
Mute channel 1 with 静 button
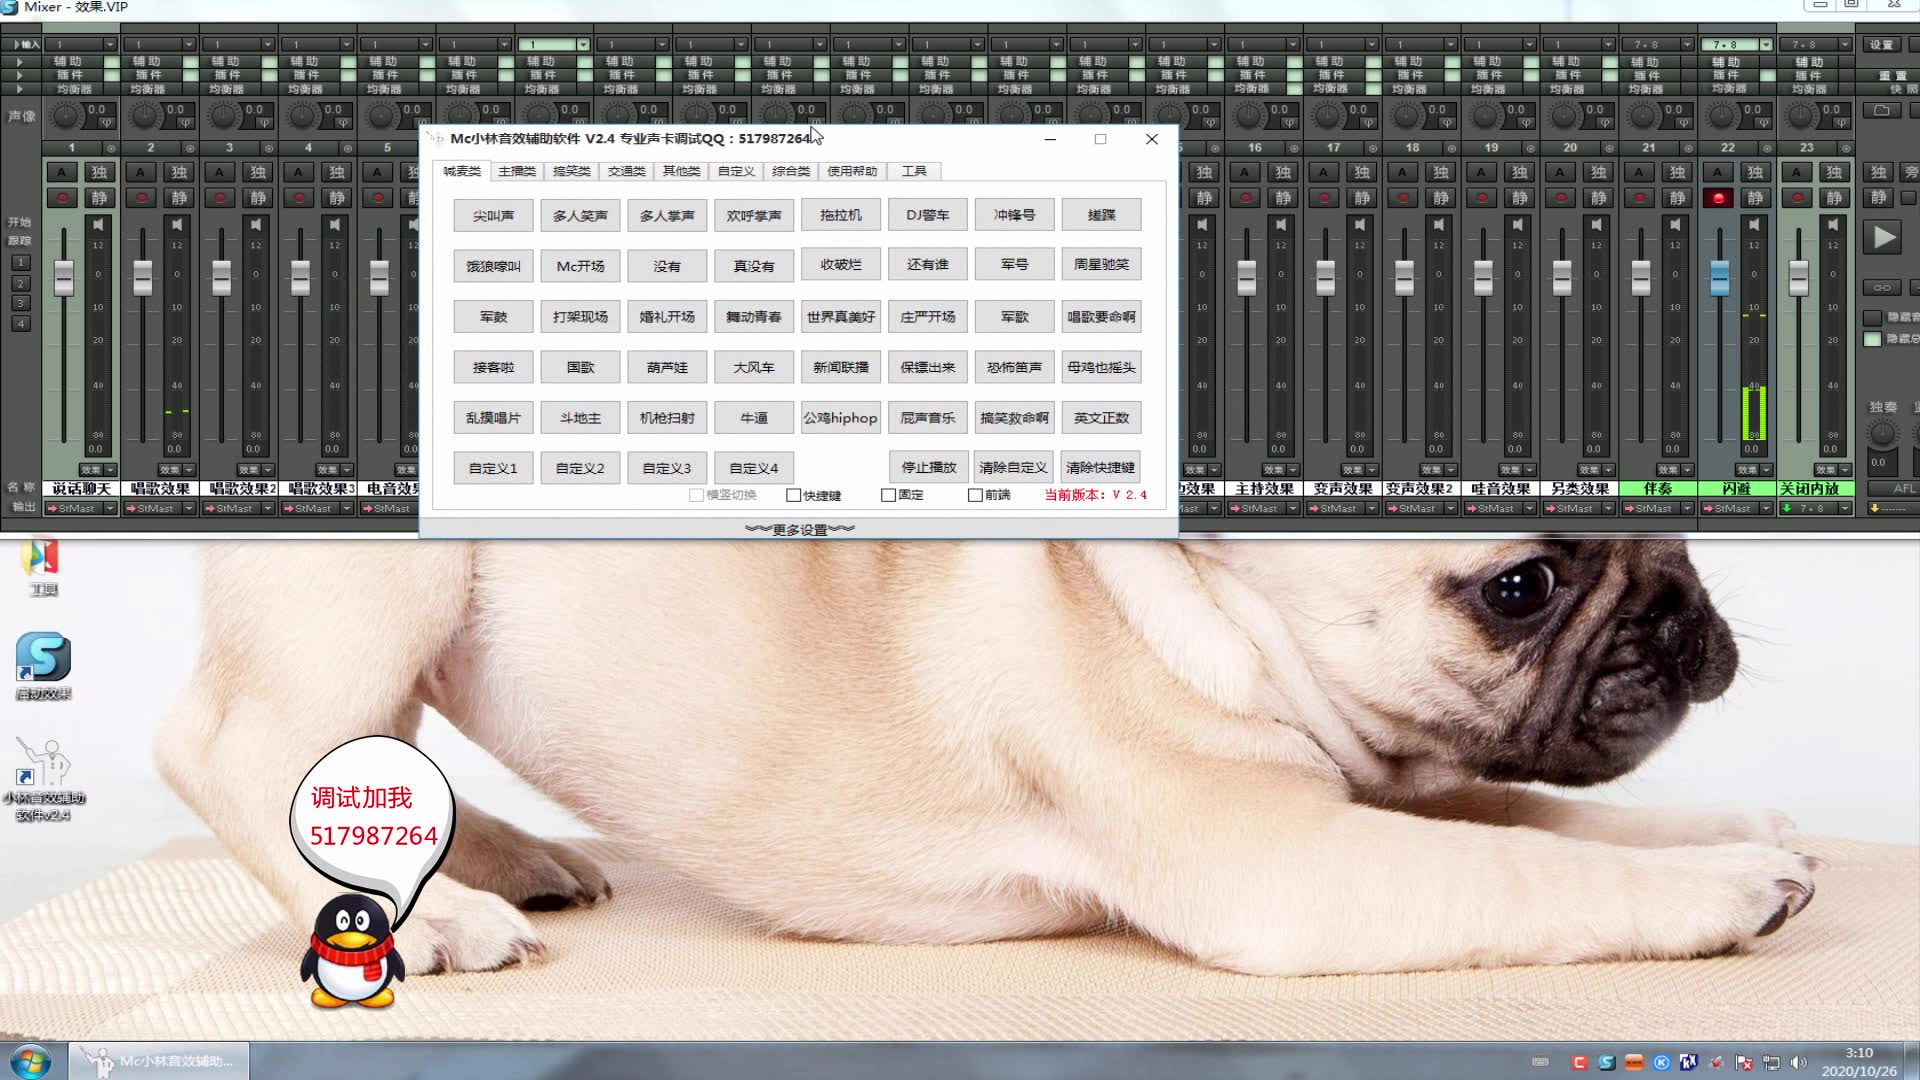[x=99, y=198]
